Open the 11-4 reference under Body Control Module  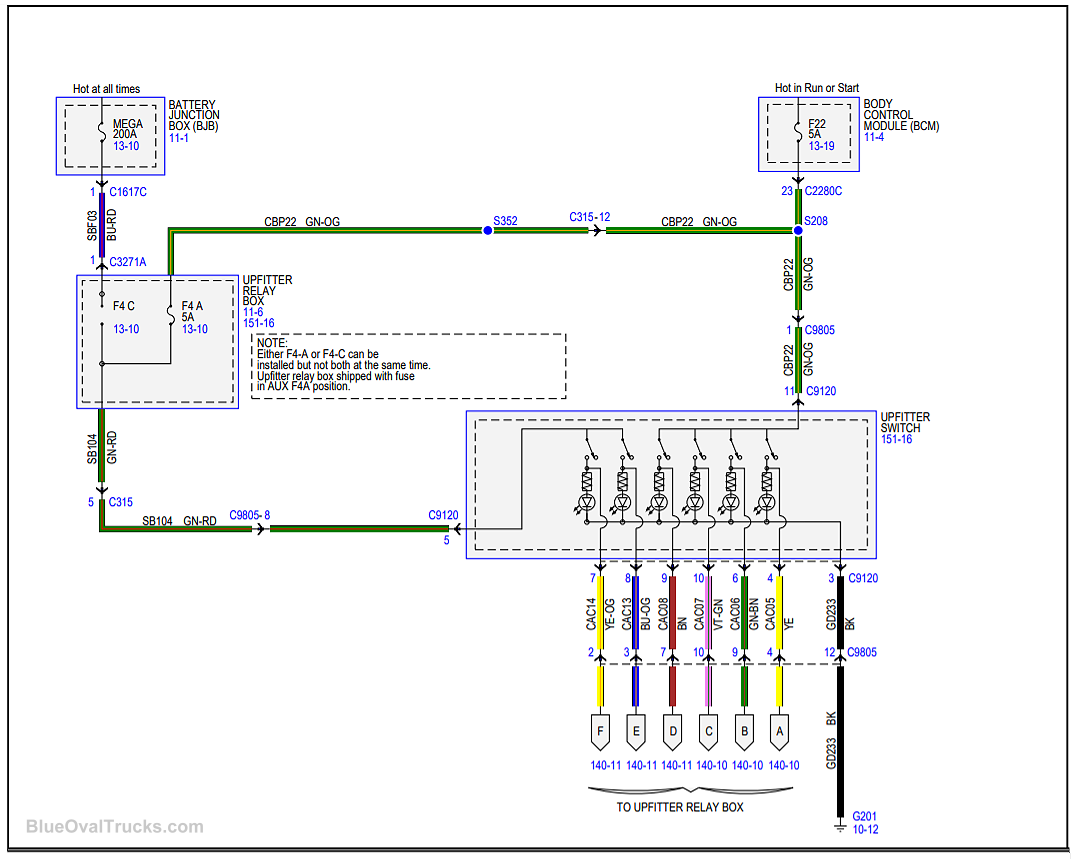tap(874, 137)
